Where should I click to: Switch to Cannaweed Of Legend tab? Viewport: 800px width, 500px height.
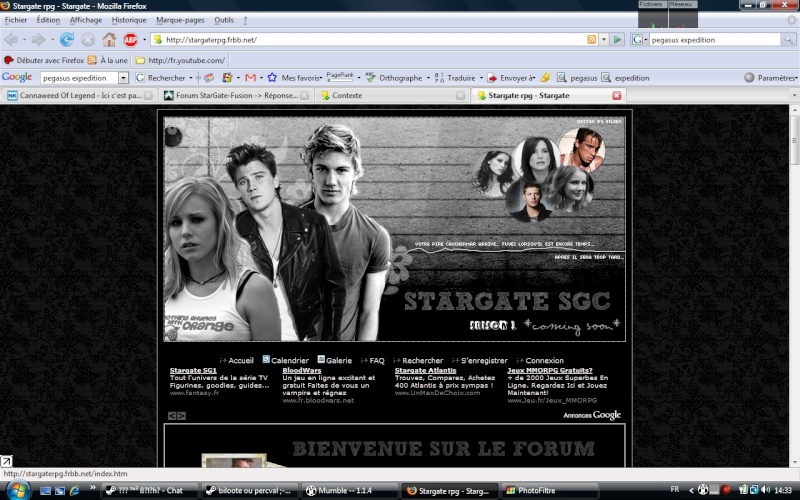80,95
